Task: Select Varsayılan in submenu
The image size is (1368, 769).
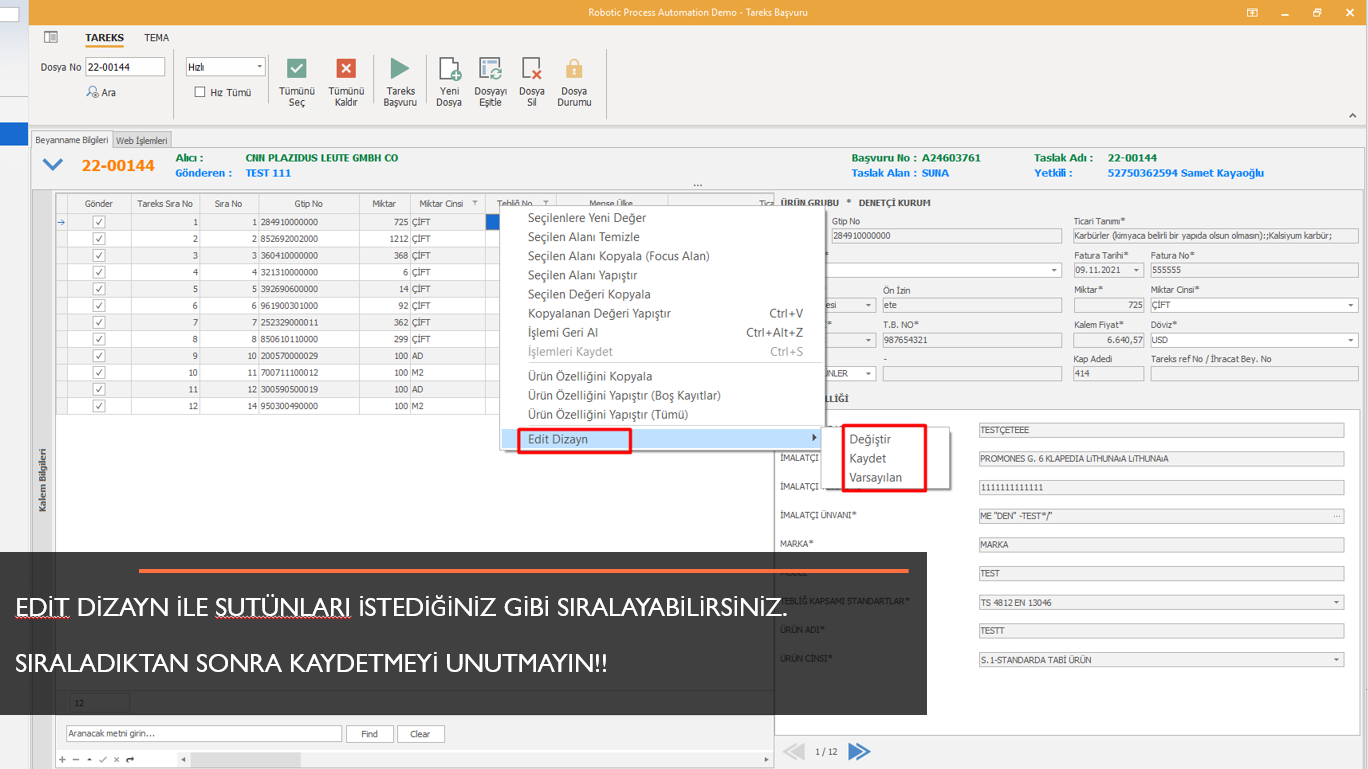Action: pos(876,477)
